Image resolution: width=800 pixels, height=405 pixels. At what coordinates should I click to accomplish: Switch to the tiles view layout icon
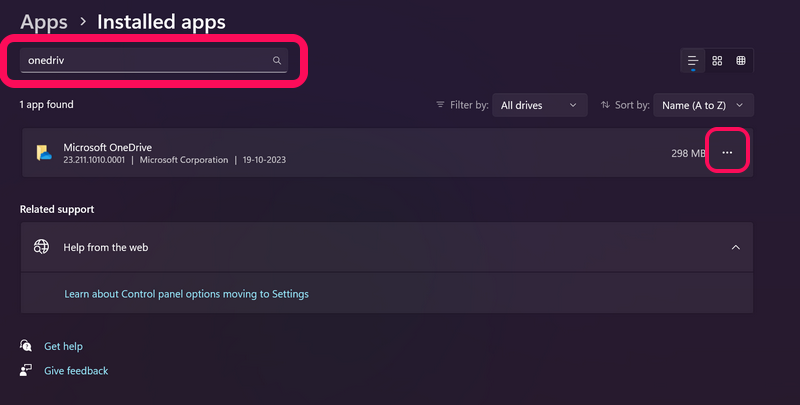click(x=741, y=61)
